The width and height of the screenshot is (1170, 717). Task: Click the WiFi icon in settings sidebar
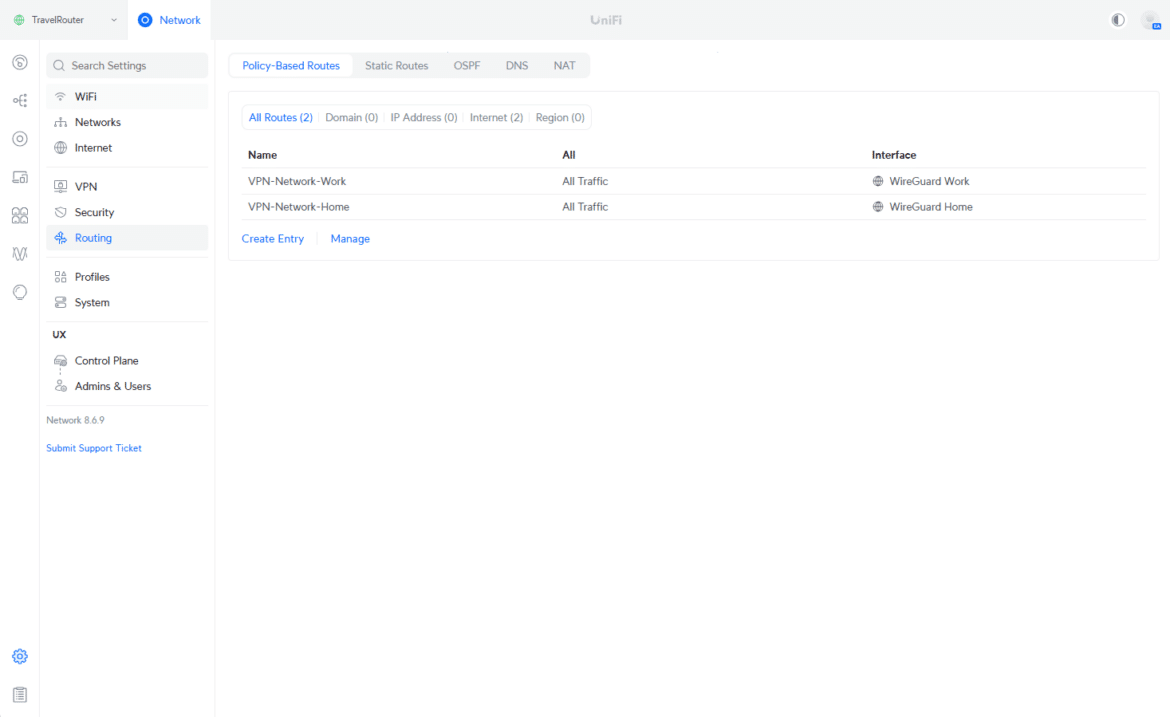point(60,96)
